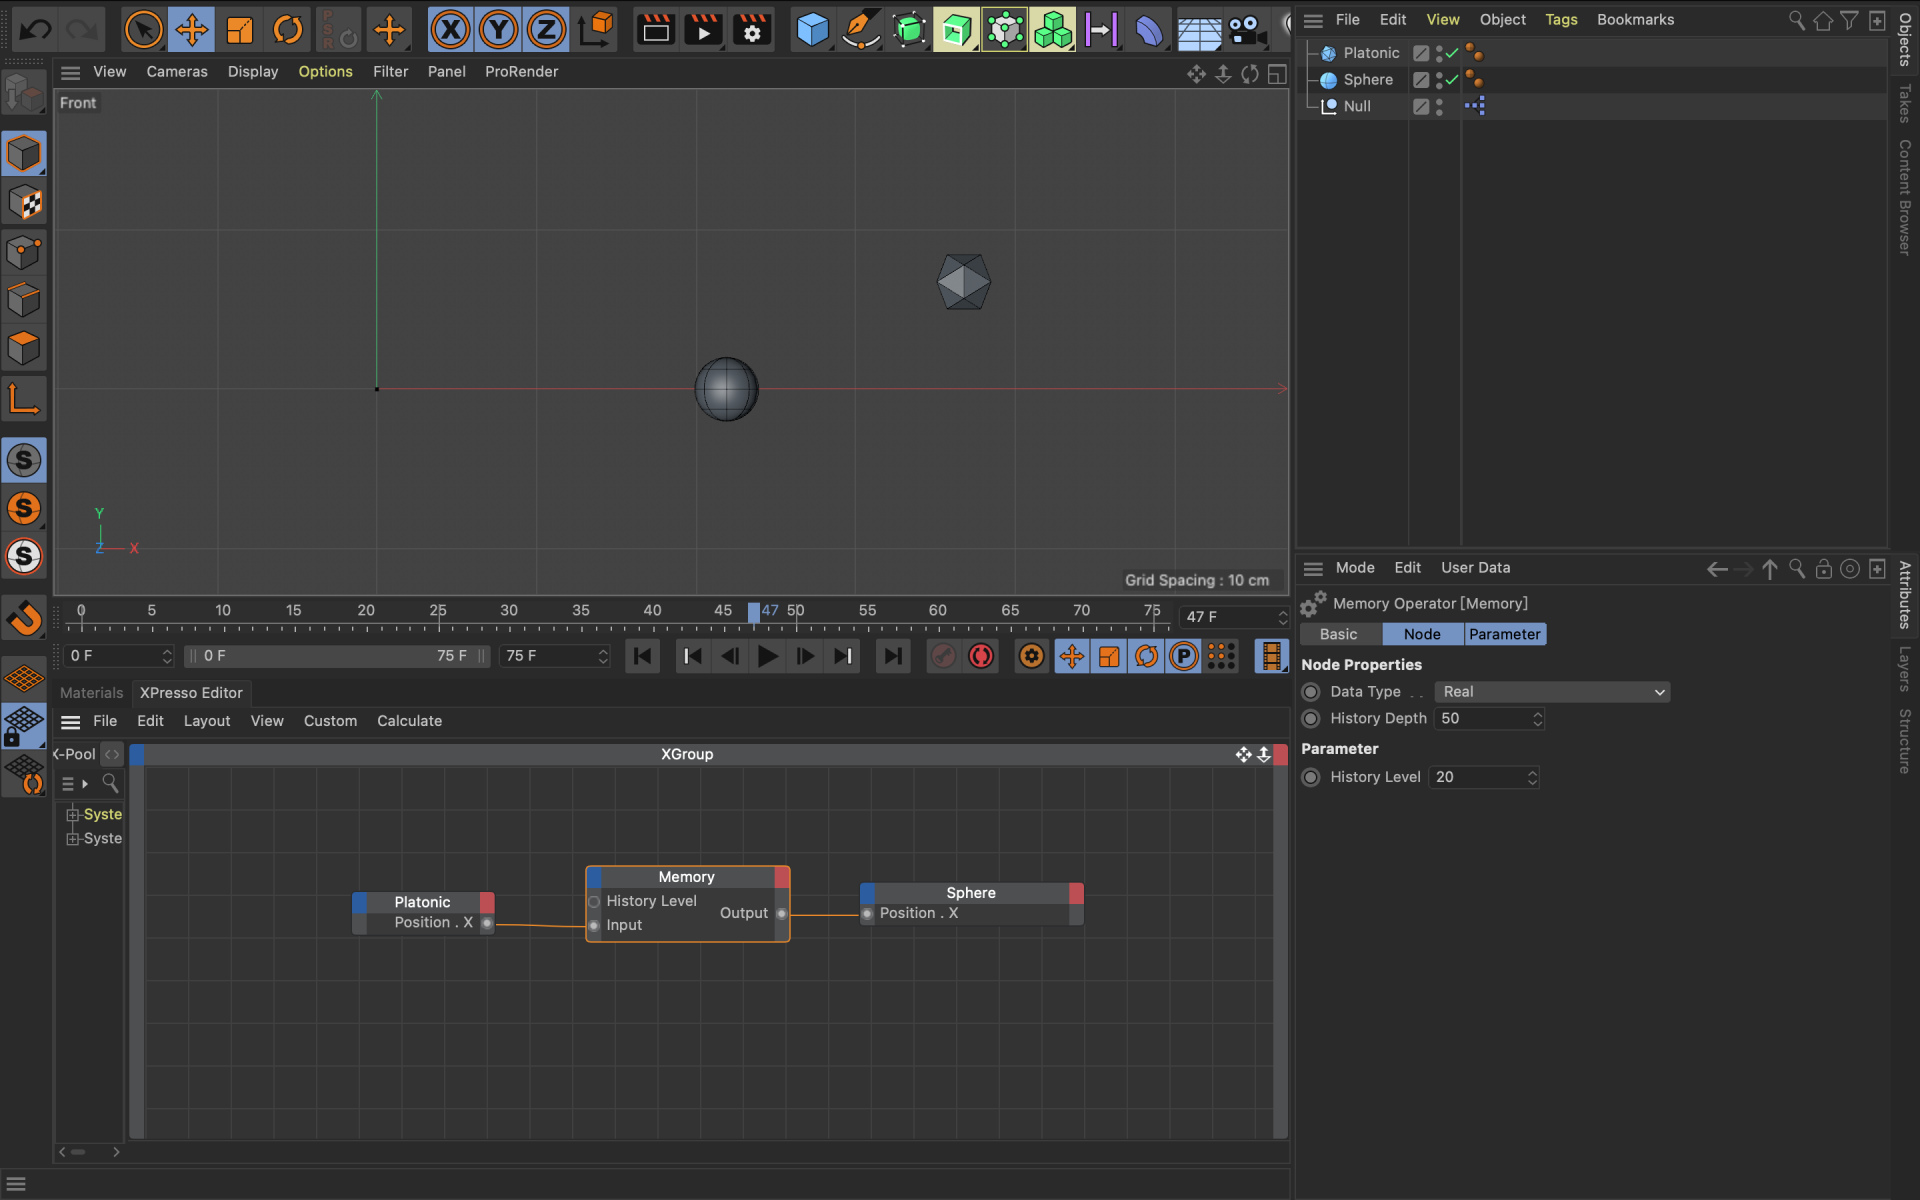This screenshot has height=1200, width=1920.
Task: Click the Platonic node output port corner
Action: click(x=487, y=902)
